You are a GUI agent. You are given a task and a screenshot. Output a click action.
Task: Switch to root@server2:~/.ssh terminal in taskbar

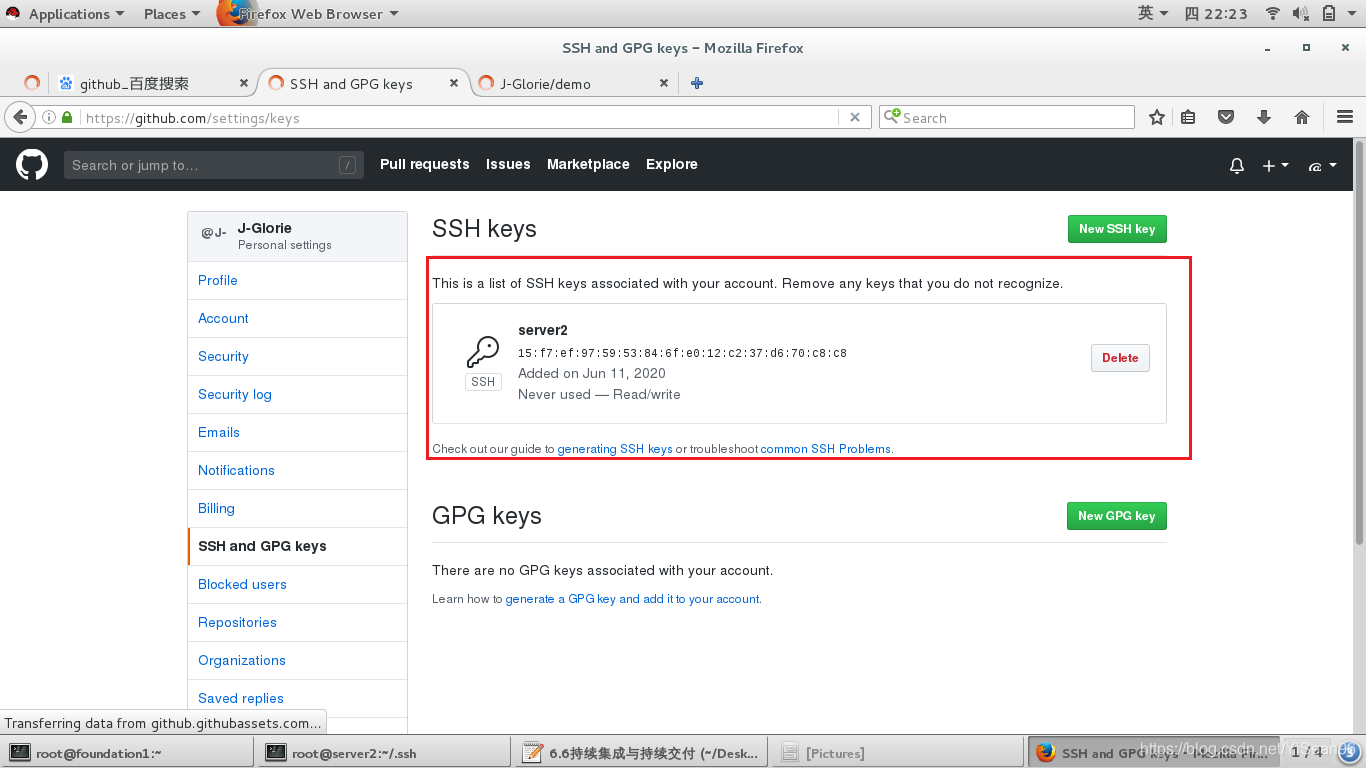pos(384,753)
